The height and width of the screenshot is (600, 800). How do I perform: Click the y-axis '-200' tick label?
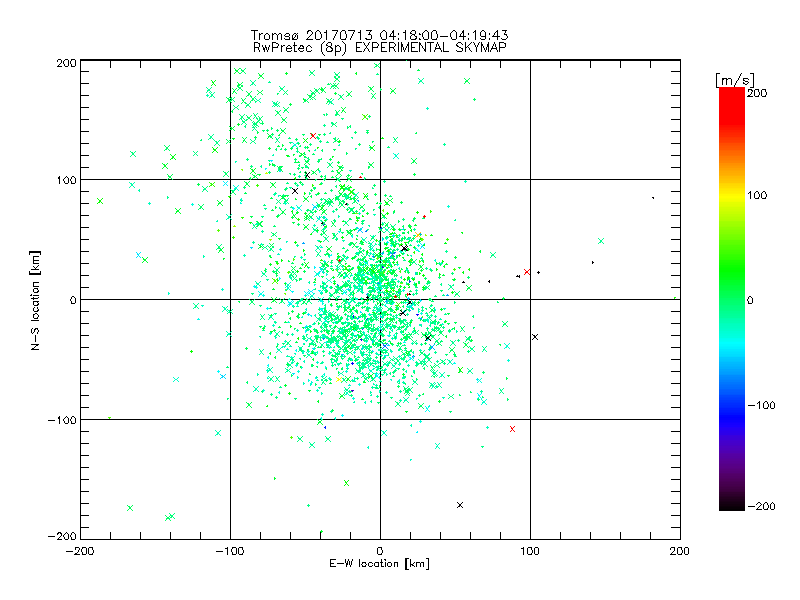point(62,536)
